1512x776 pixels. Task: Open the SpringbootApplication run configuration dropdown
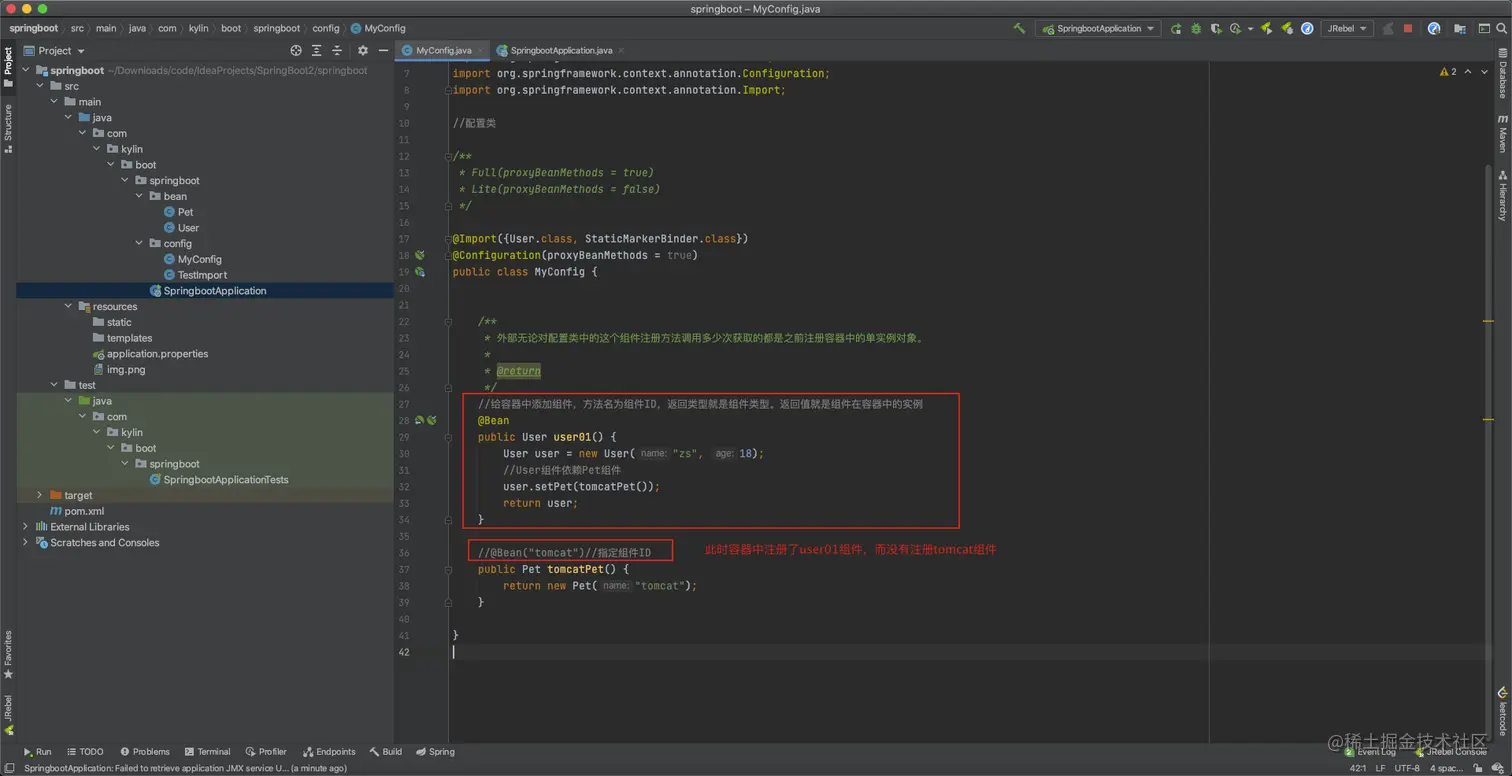1097,28
